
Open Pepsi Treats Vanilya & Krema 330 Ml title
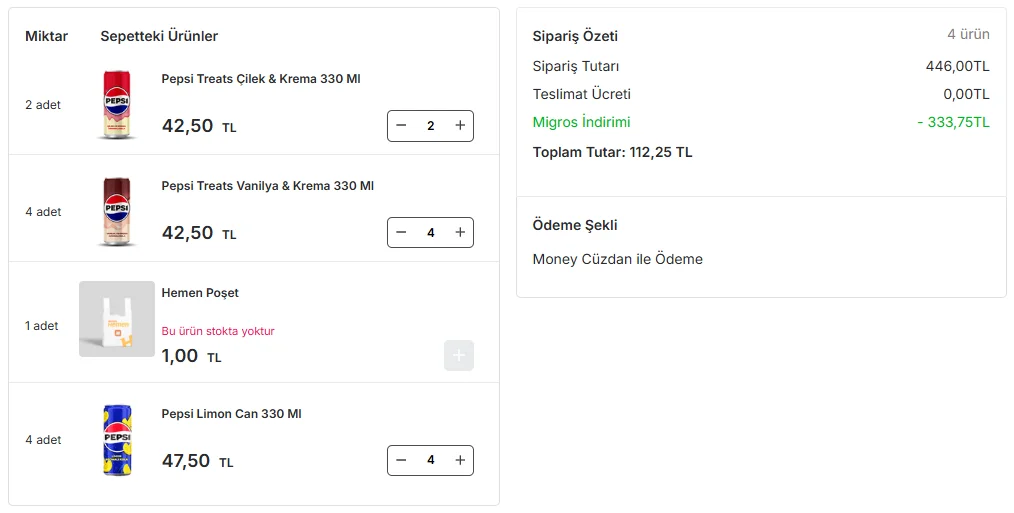[x=268, y=186]
